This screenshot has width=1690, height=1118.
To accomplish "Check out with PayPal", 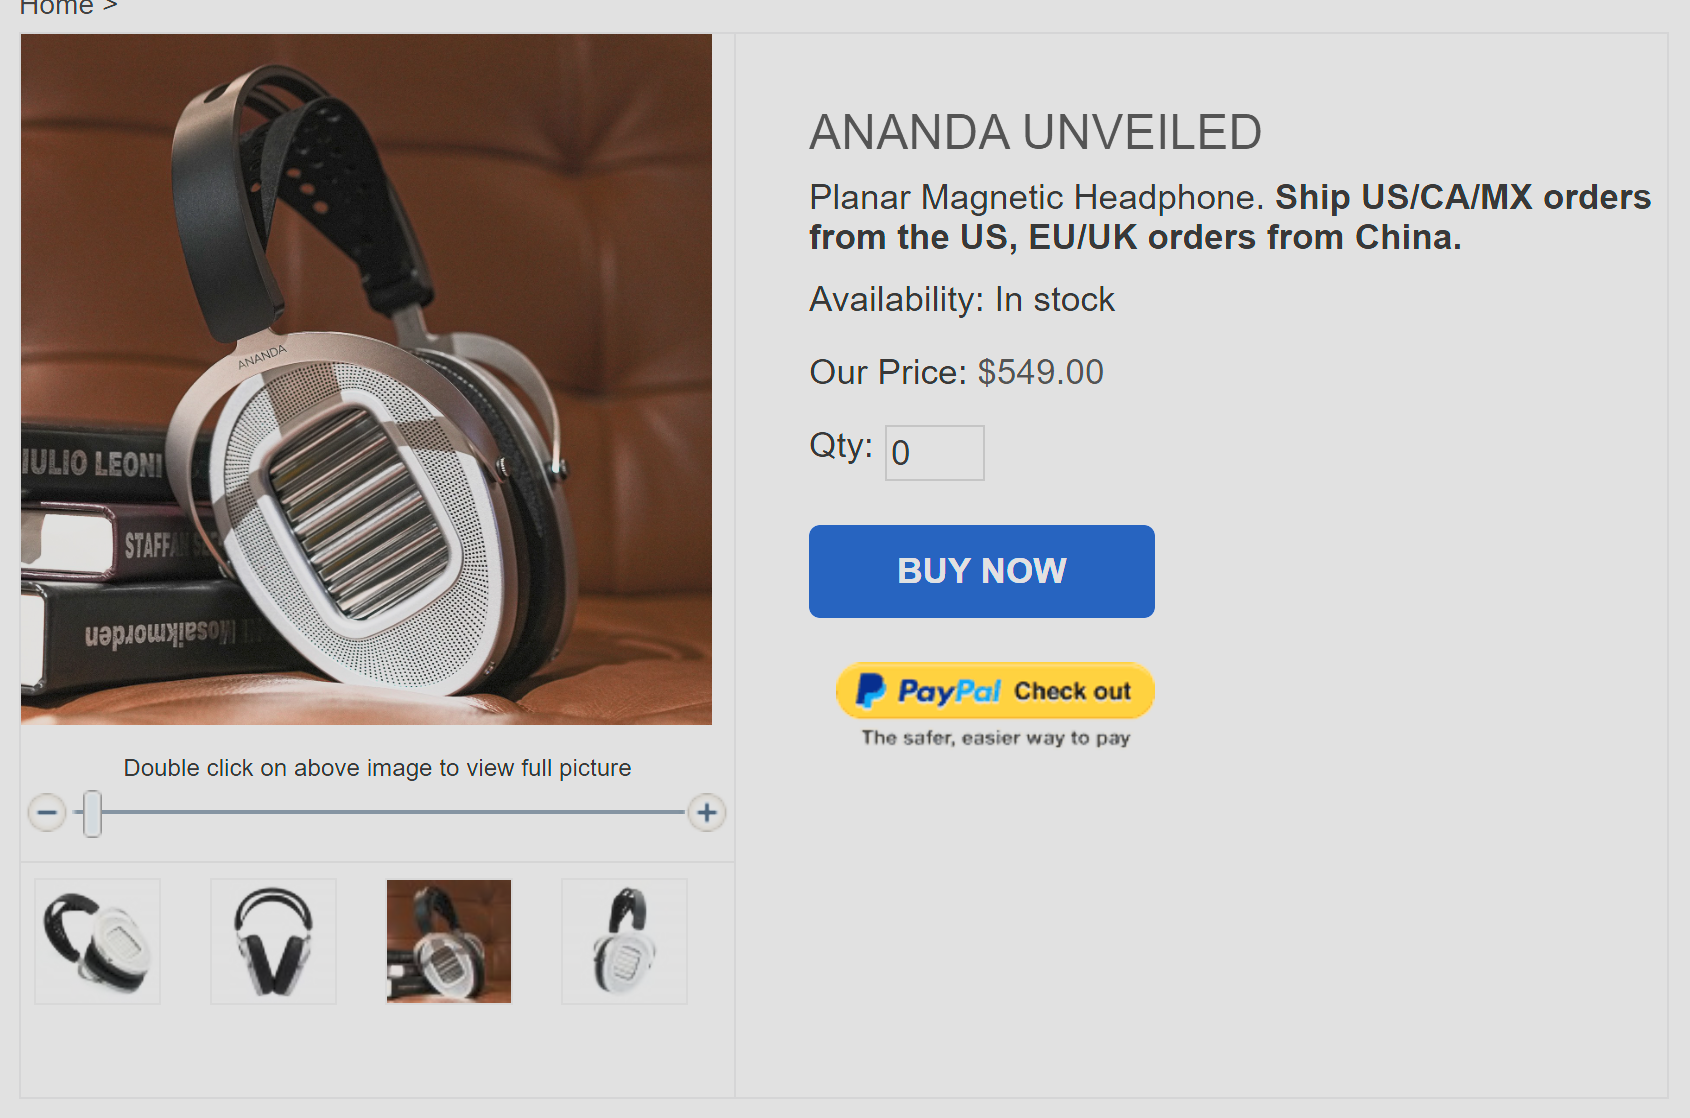I will click(x=995, y=690).
